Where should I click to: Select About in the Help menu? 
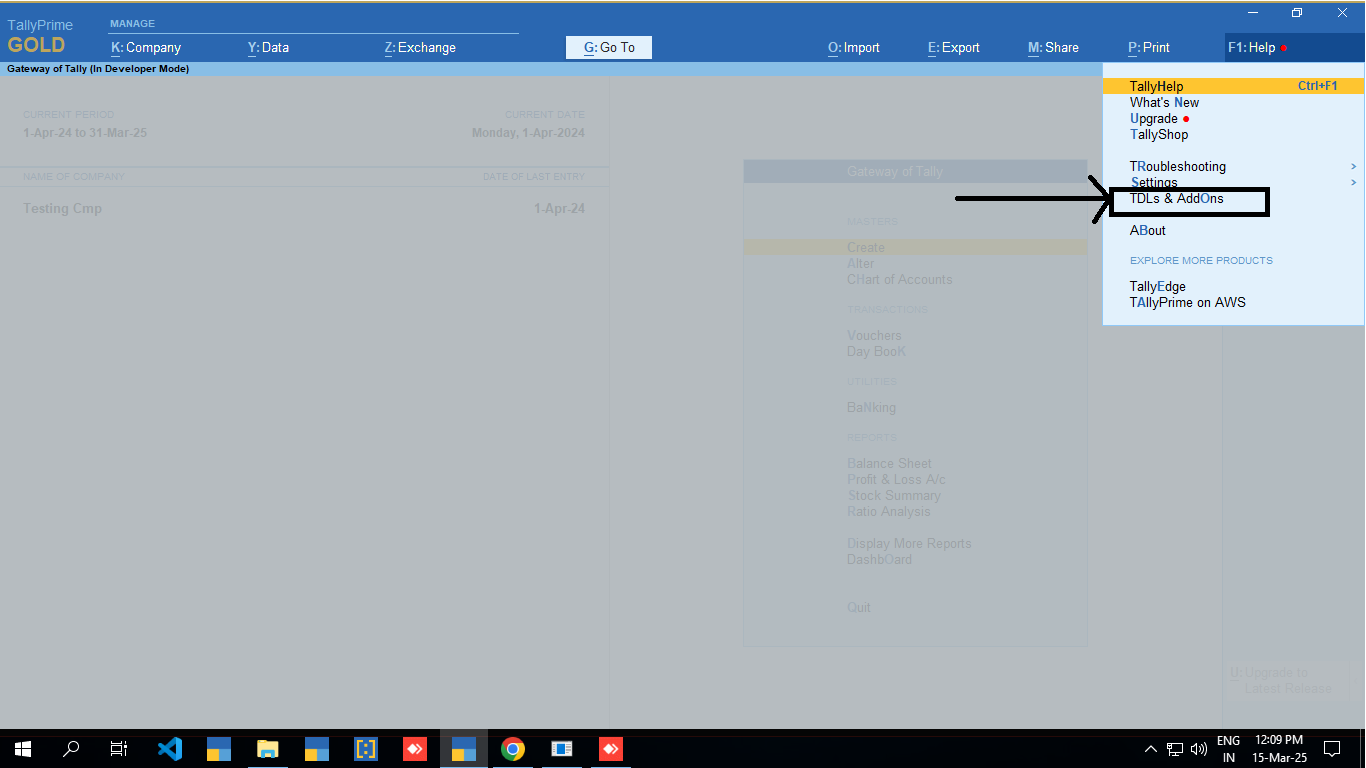tap(1148, 230)
